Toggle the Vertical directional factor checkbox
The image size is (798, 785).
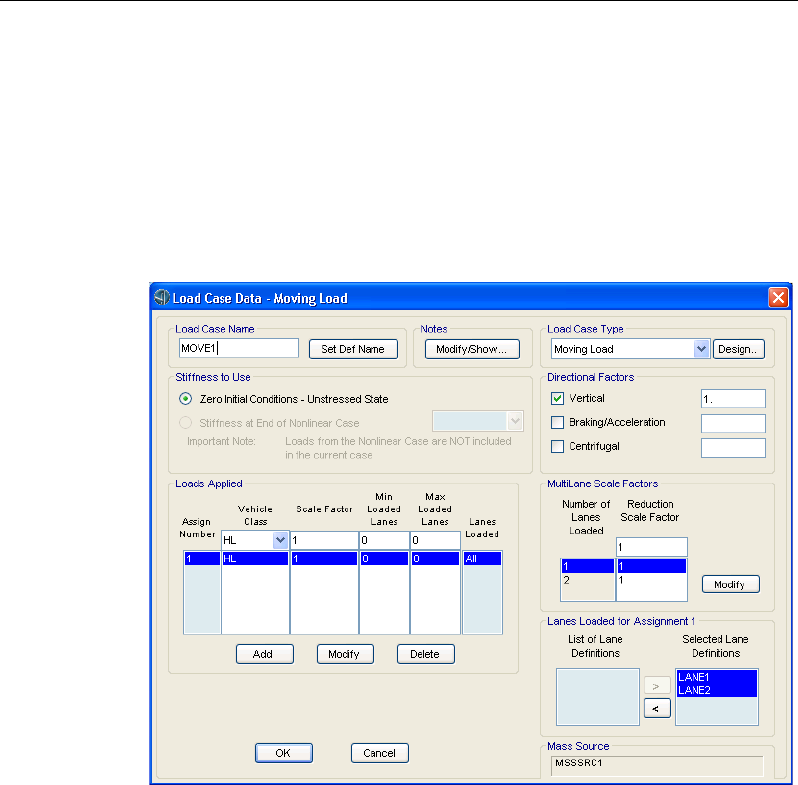click(558, 398)
